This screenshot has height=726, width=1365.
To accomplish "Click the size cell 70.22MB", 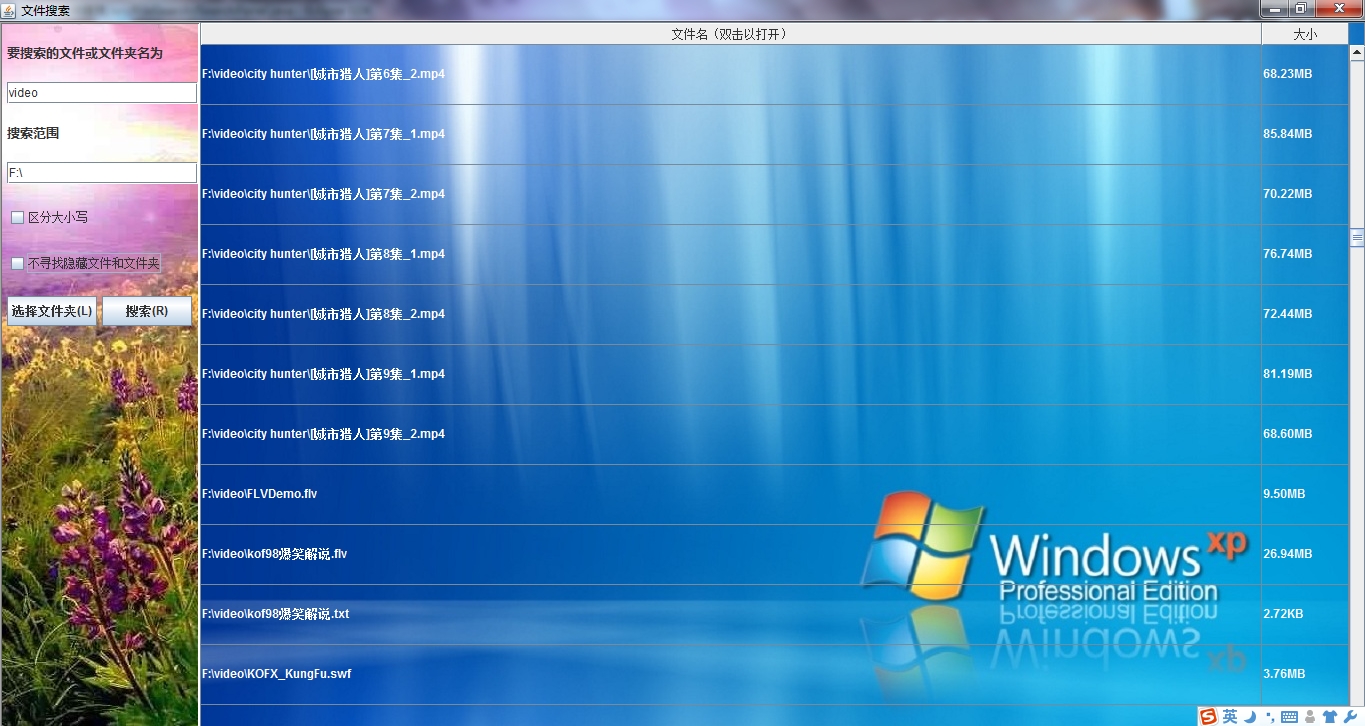I will (1305, 195).
